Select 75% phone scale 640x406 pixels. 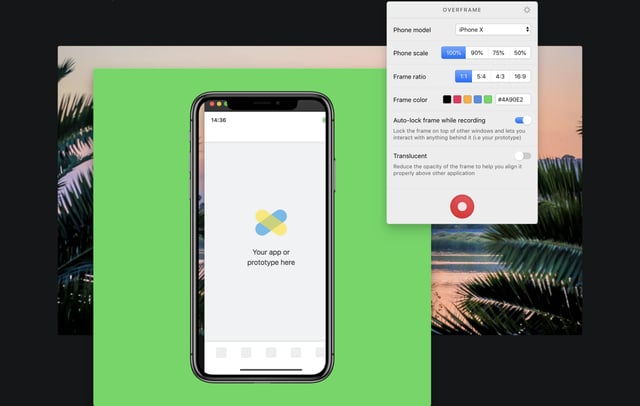[498, 53]
